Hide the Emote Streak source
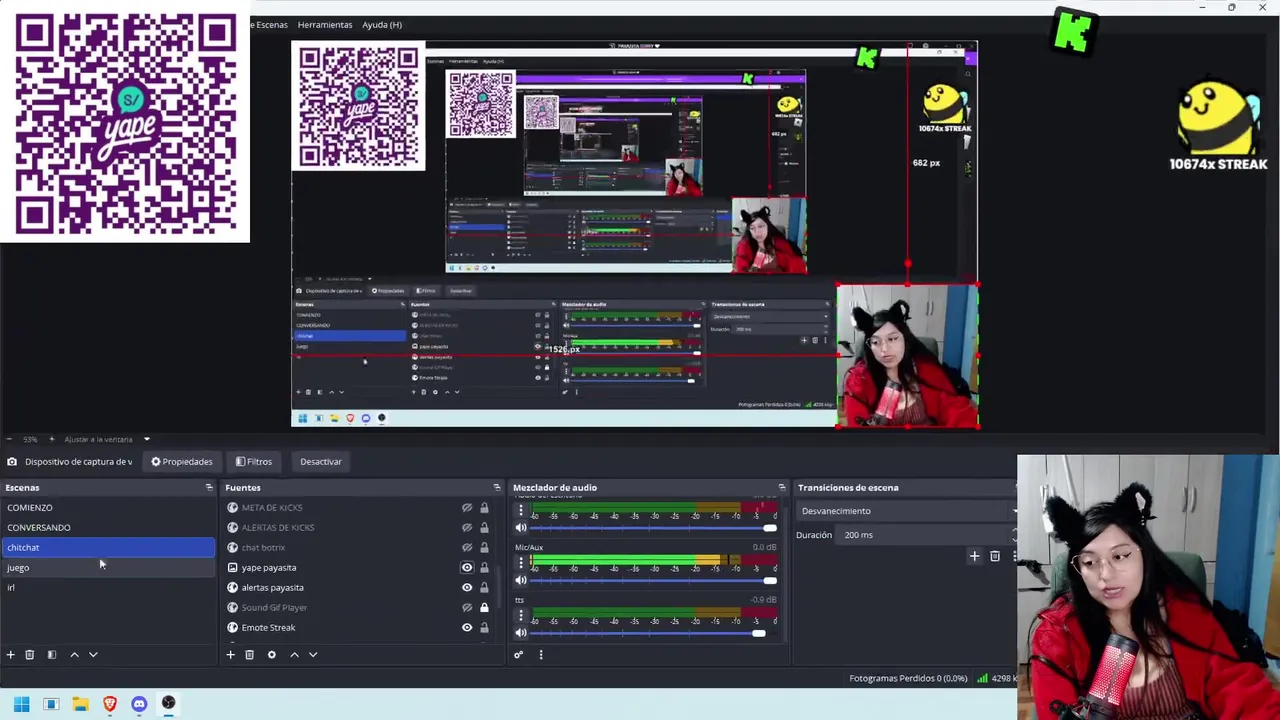The height and width of the screenshot is (720, 1280). coord(467,628)
